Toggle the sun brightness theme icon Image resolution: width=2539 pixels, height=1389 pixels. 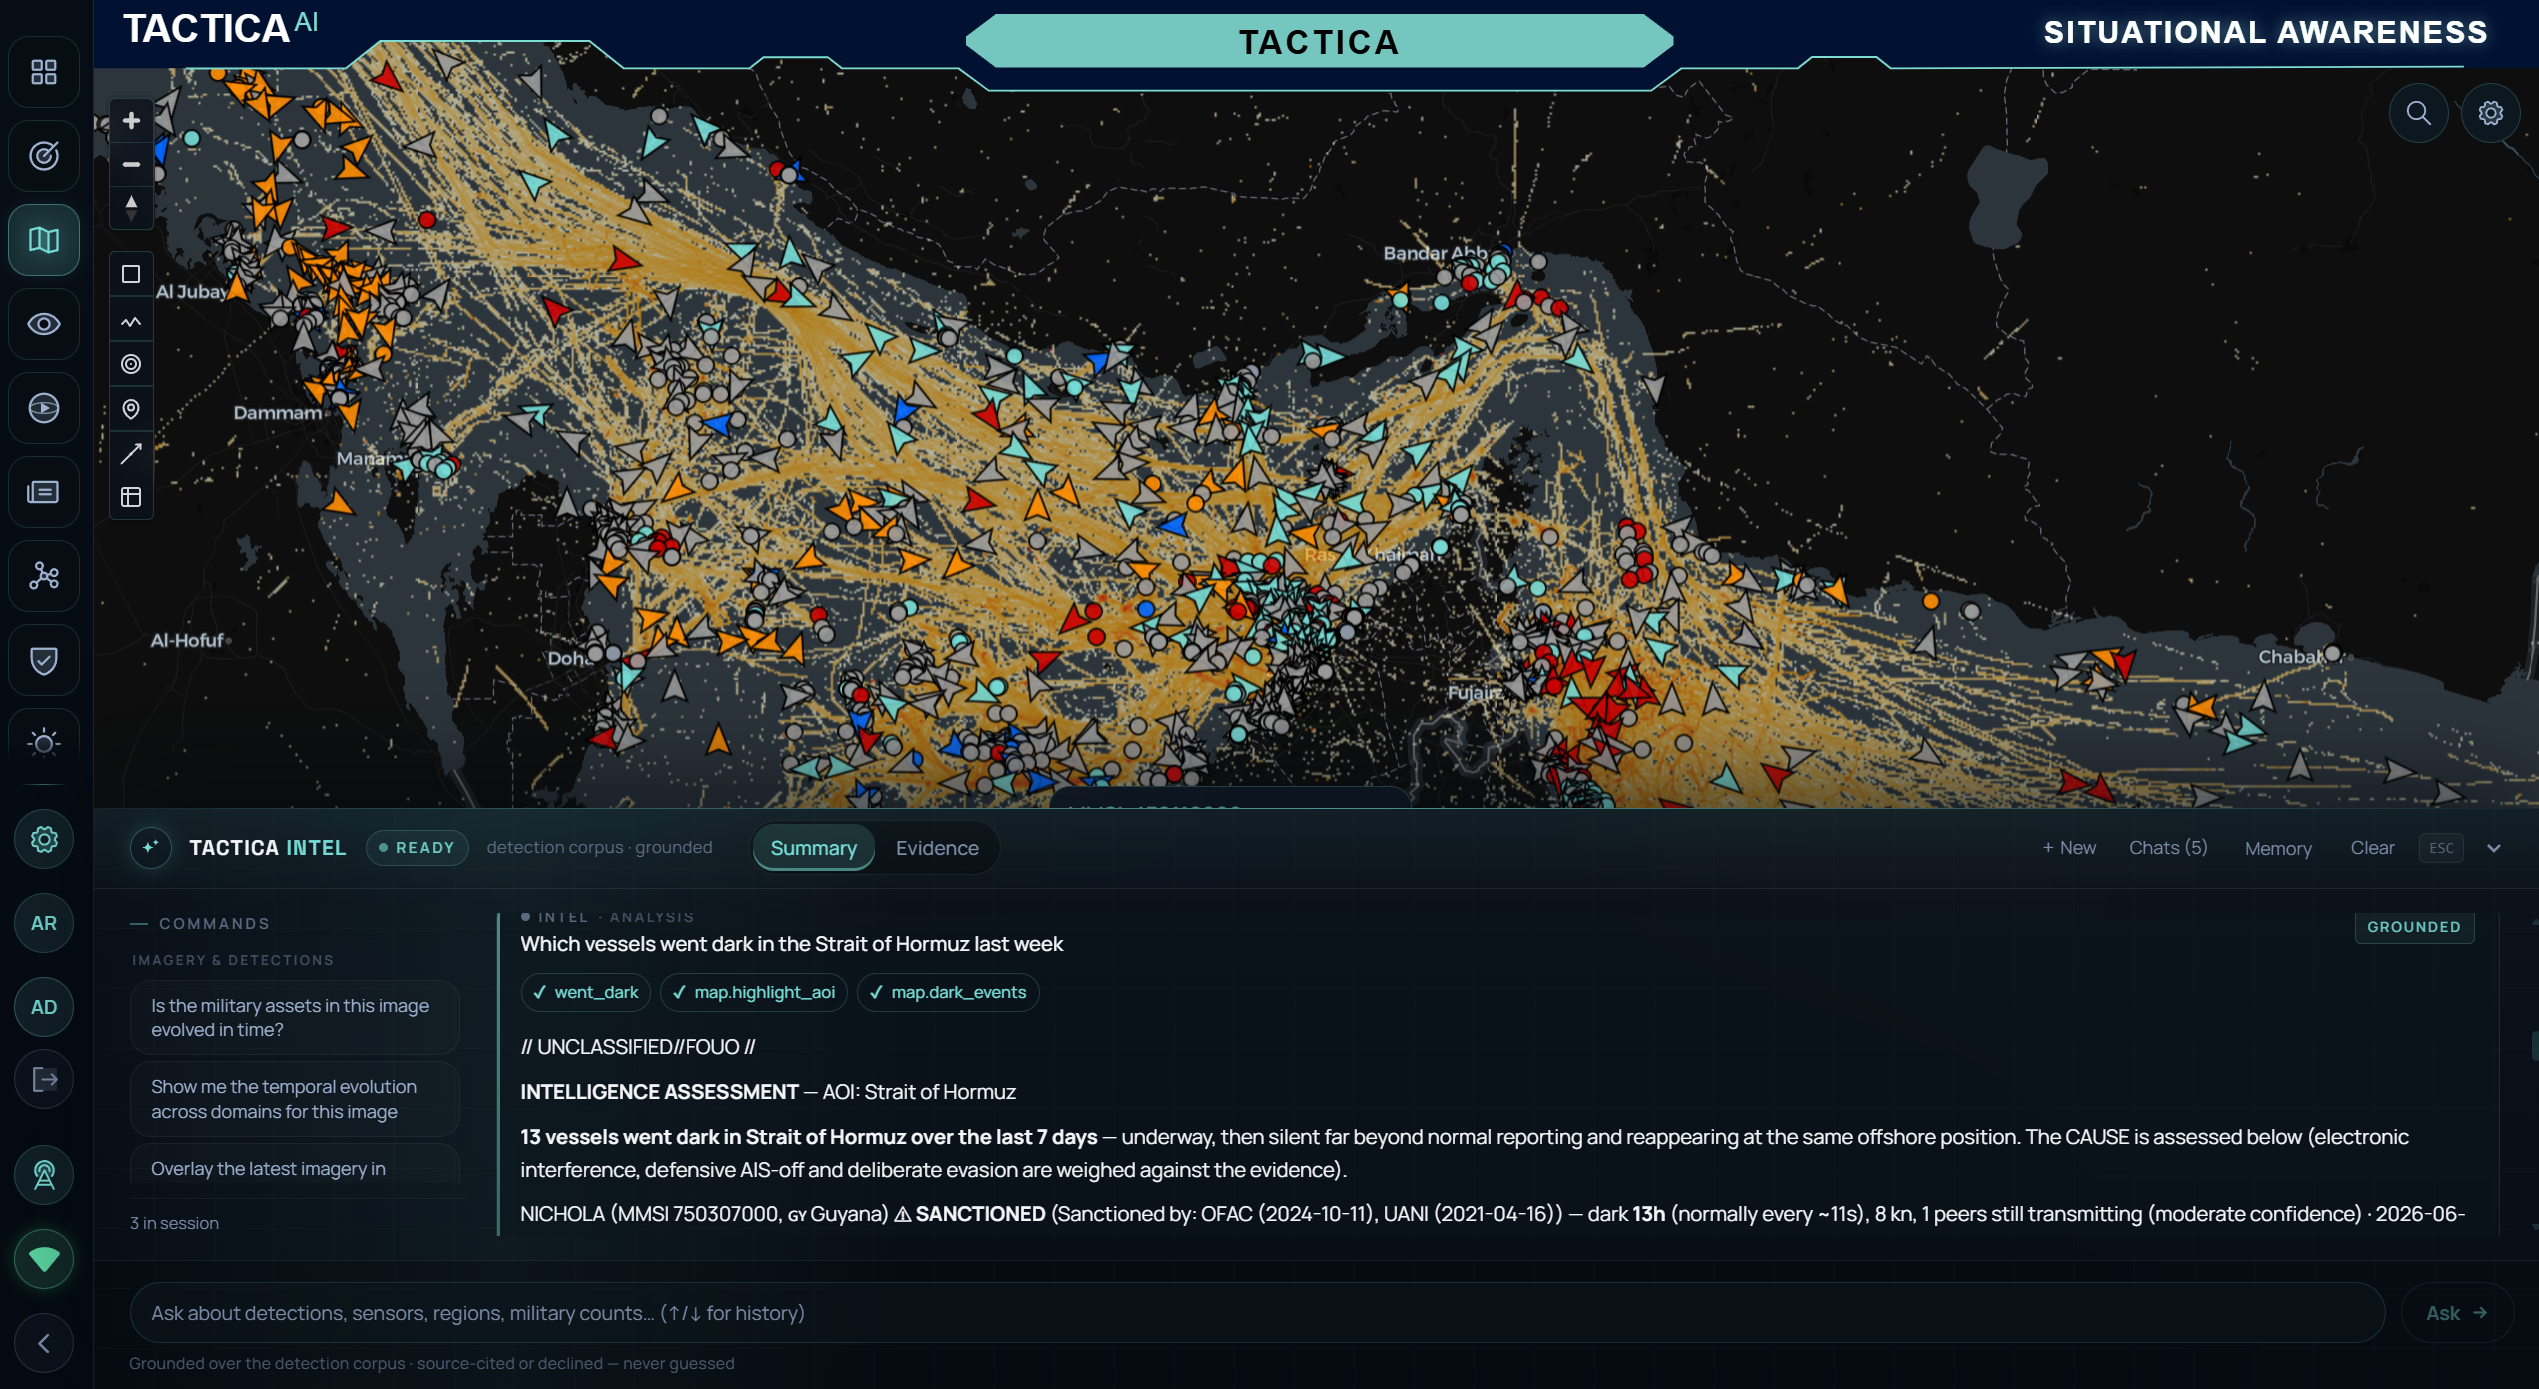[44, 742]
